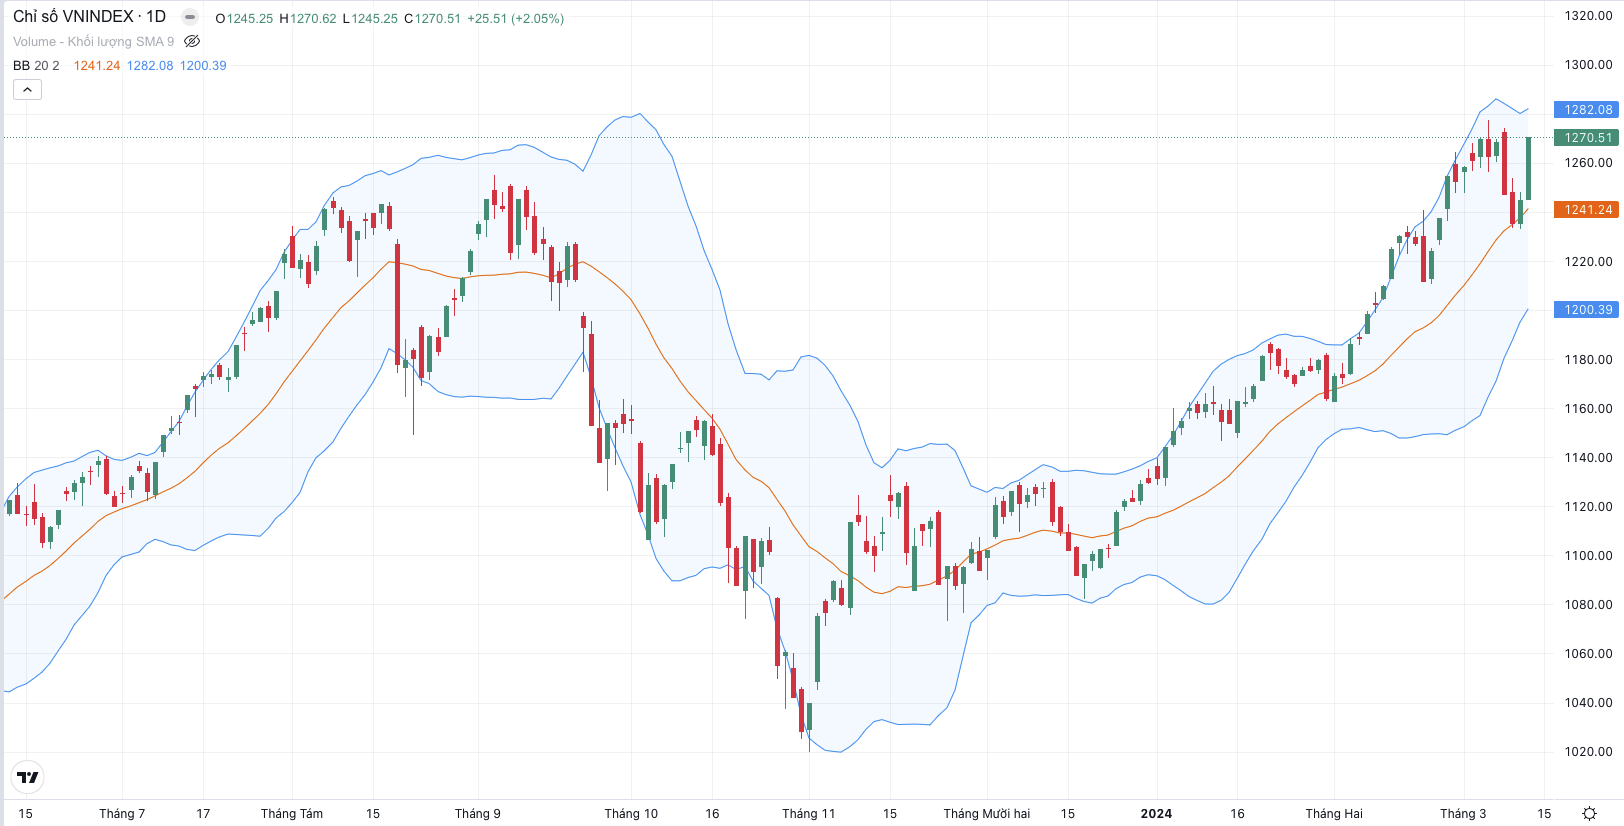Click the 1300.00 price scale label
This screenshot has width=1624, height=826.
[1588, 65]
